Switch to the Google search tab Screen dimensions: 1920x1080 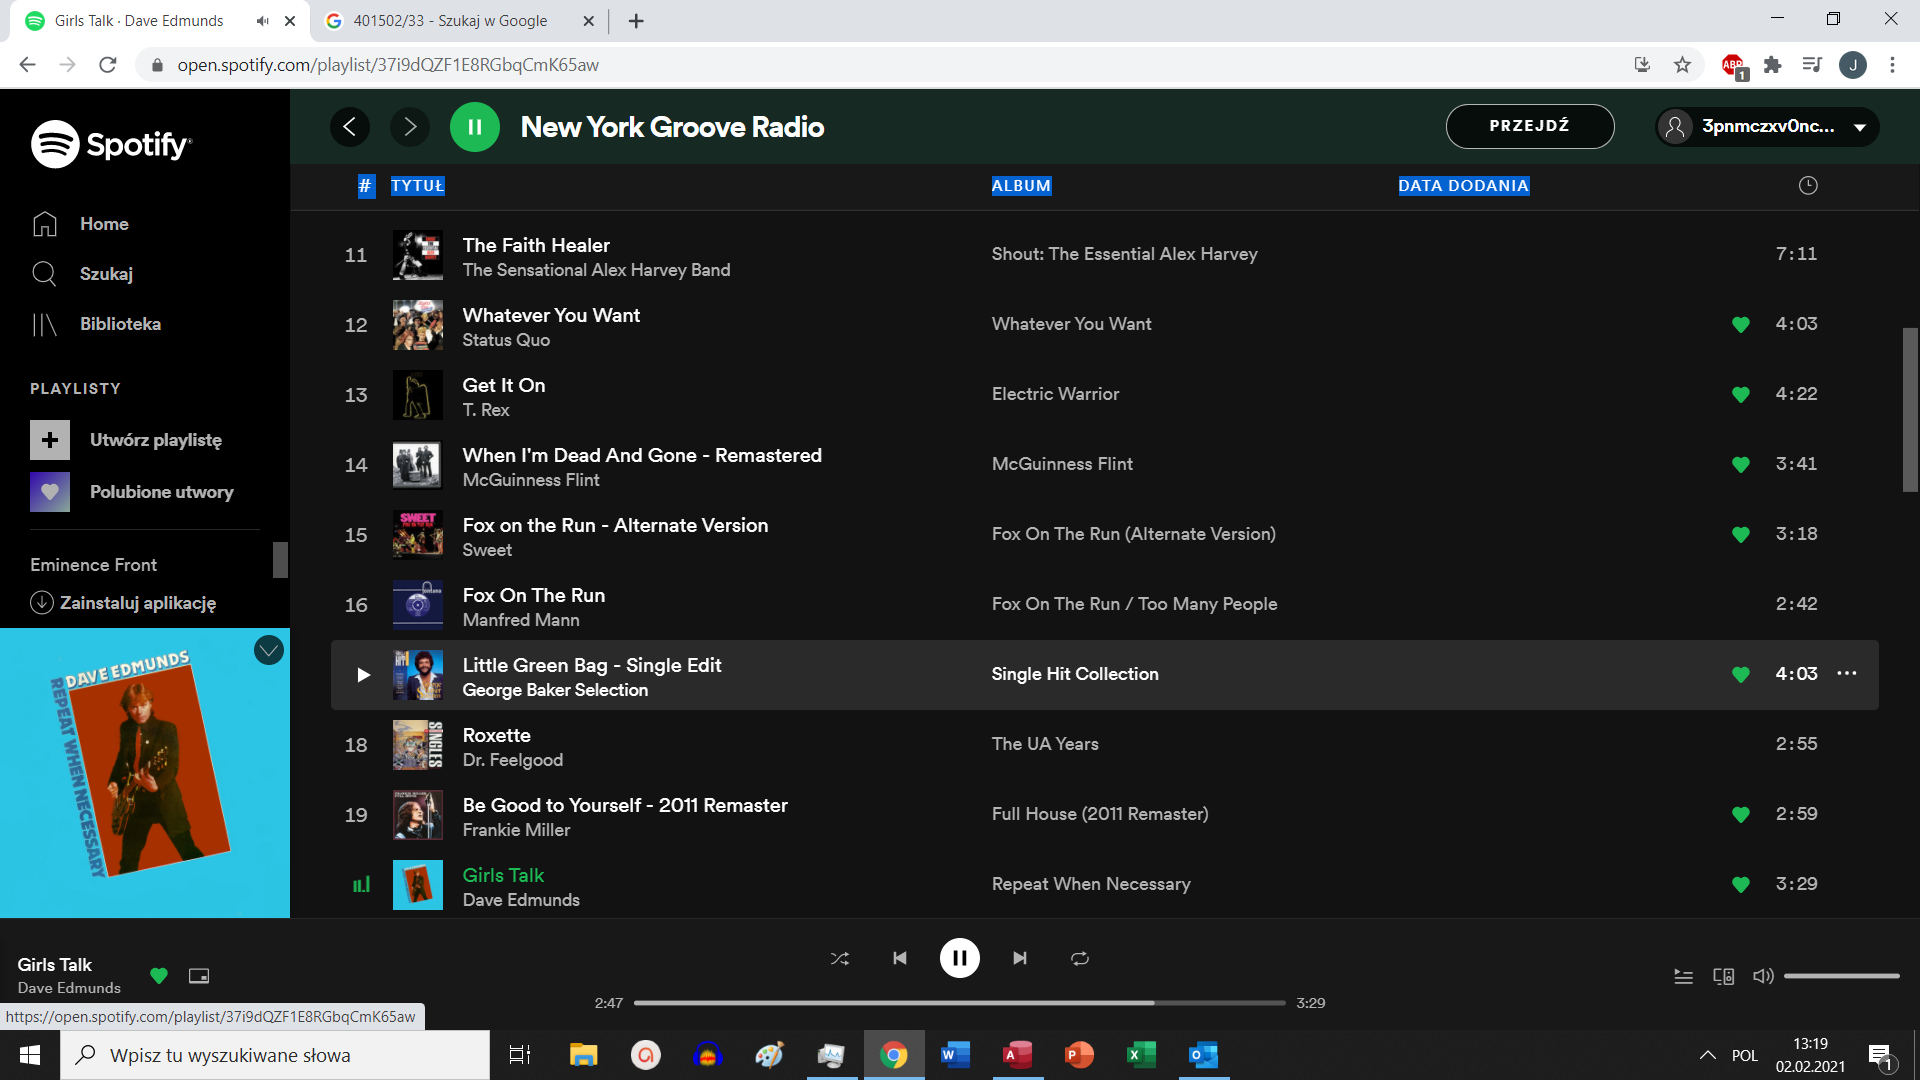tap(461, 21)
